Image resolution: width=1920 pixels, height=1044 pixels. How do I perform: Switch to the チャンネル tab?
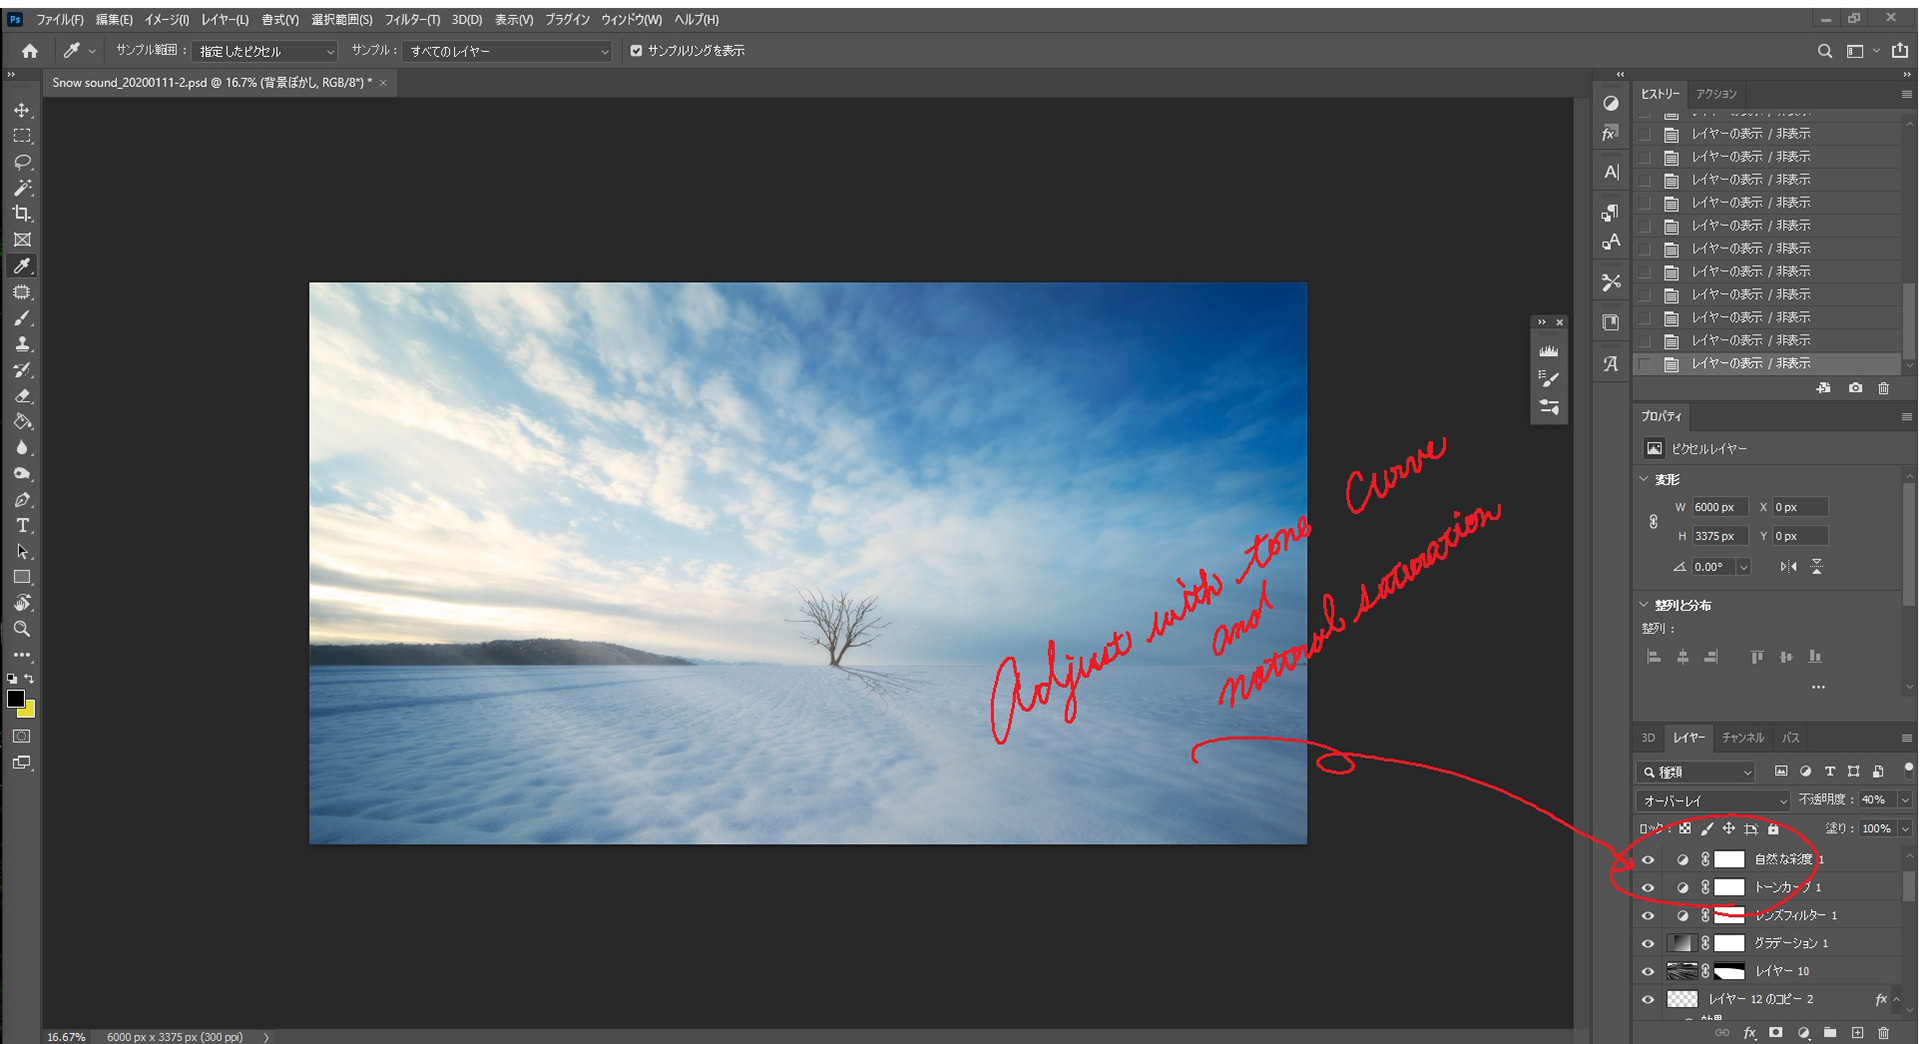point(1743,738)
